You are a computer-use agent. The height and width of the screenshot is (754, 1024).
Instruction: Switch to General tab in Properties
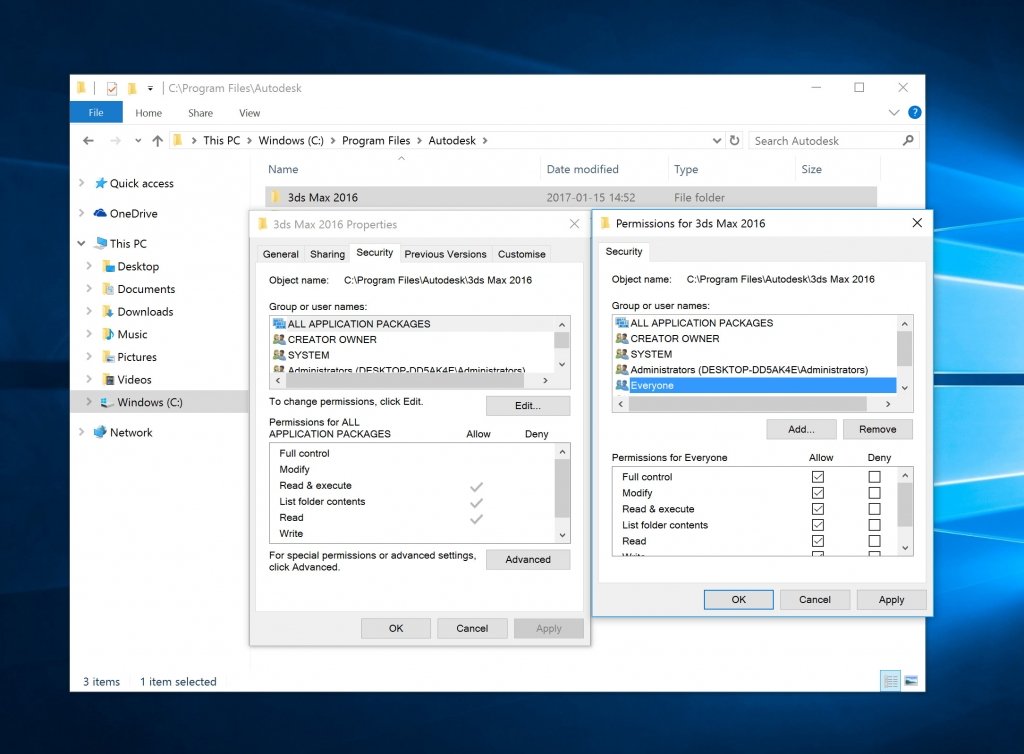tap(281, 254)
